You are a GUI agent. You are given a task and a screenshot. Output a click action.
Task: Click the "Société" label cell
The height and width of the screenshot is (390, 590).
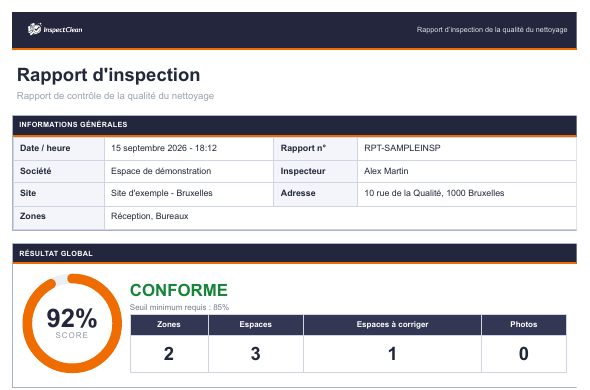59,171
